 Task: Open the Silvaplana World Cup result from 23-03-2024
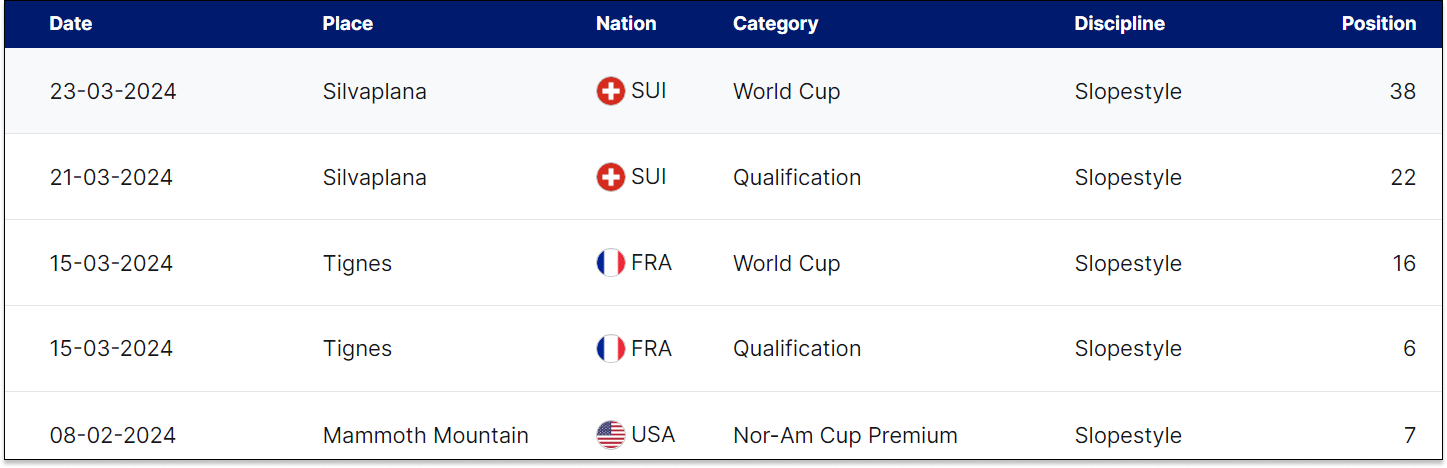coord(723,91)
